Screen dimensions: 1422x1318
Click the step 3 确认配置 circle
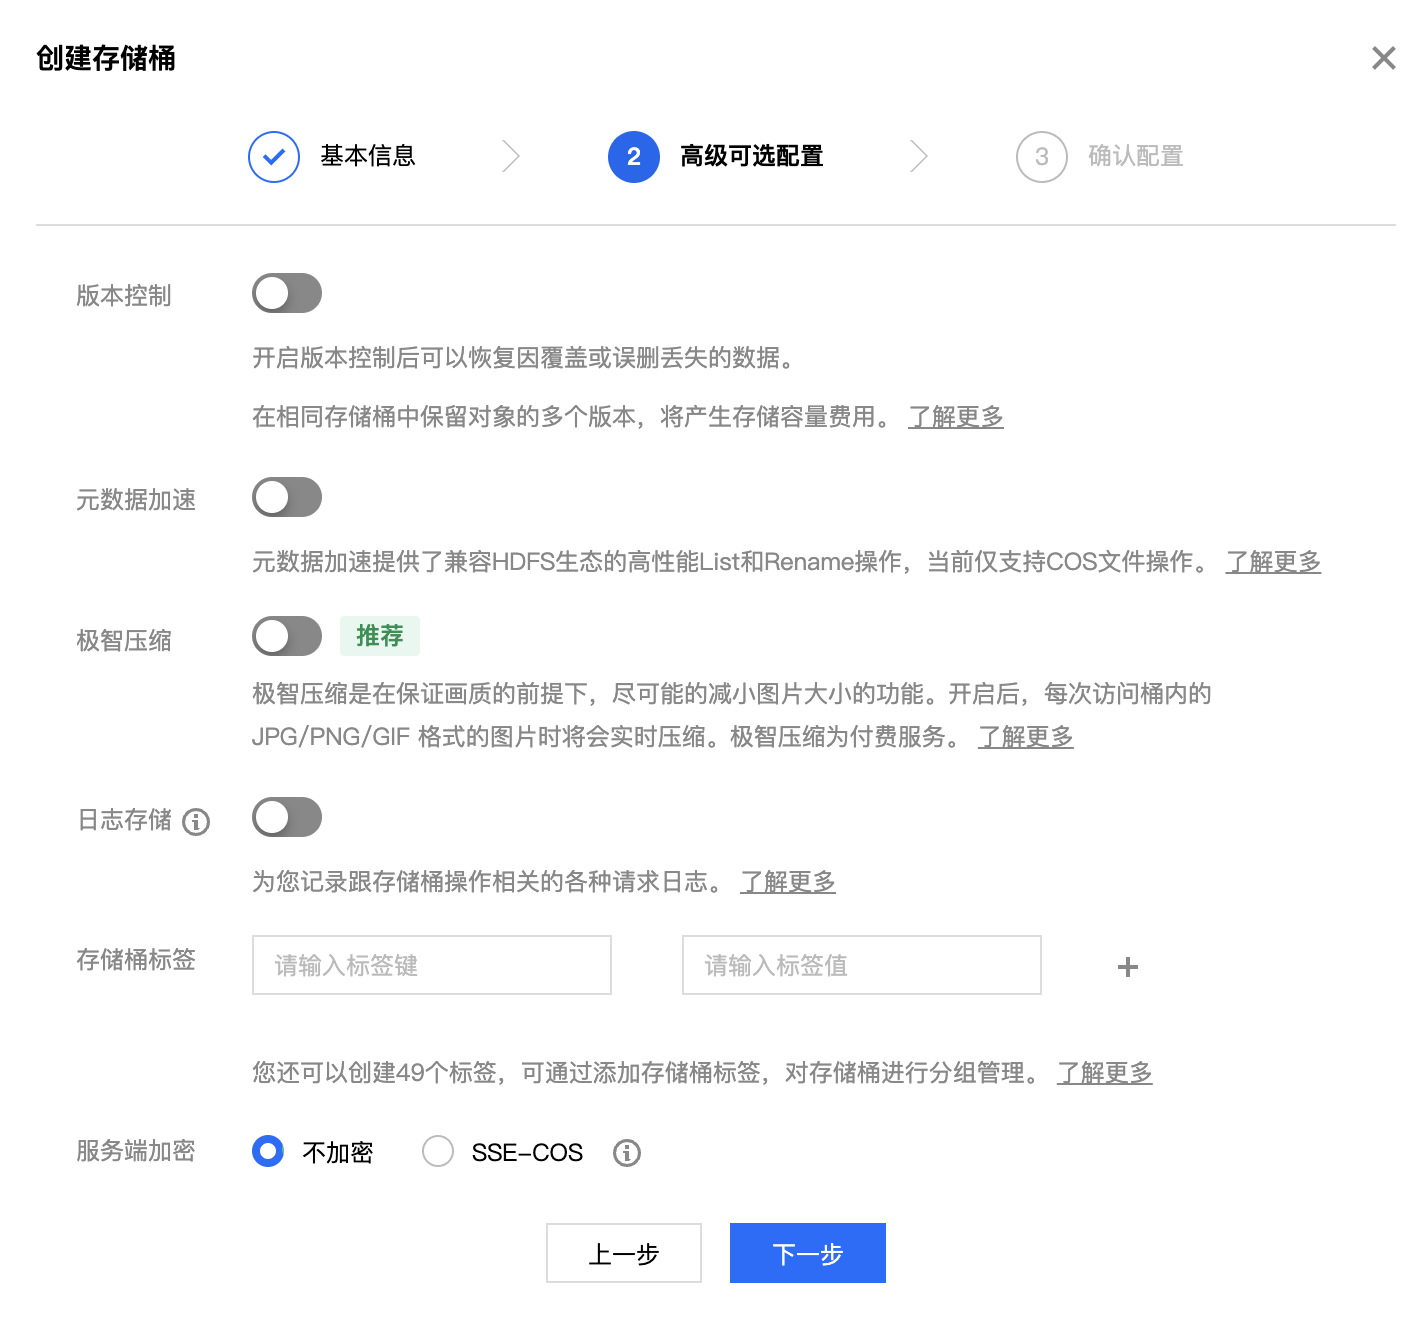(x=1042, y=157)
